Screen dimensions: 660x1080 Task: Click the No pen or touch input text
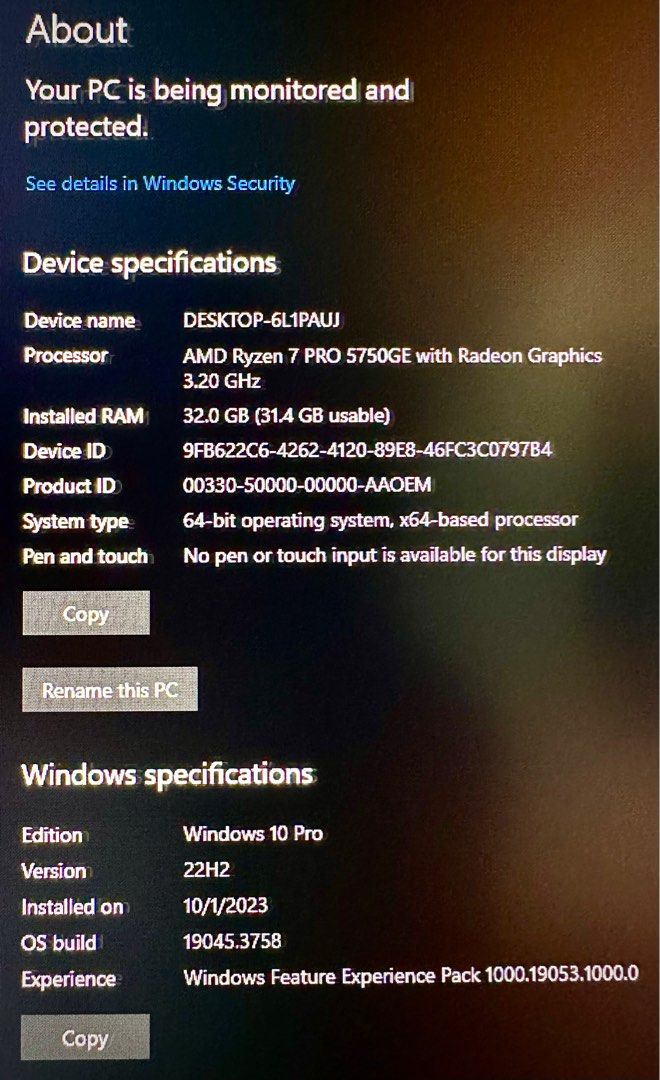point(395,555)
